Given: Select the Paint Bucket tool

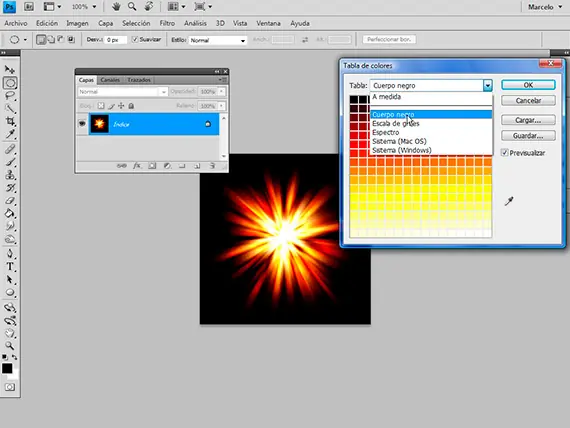Looking at the screenshot, I should point(10,213).
